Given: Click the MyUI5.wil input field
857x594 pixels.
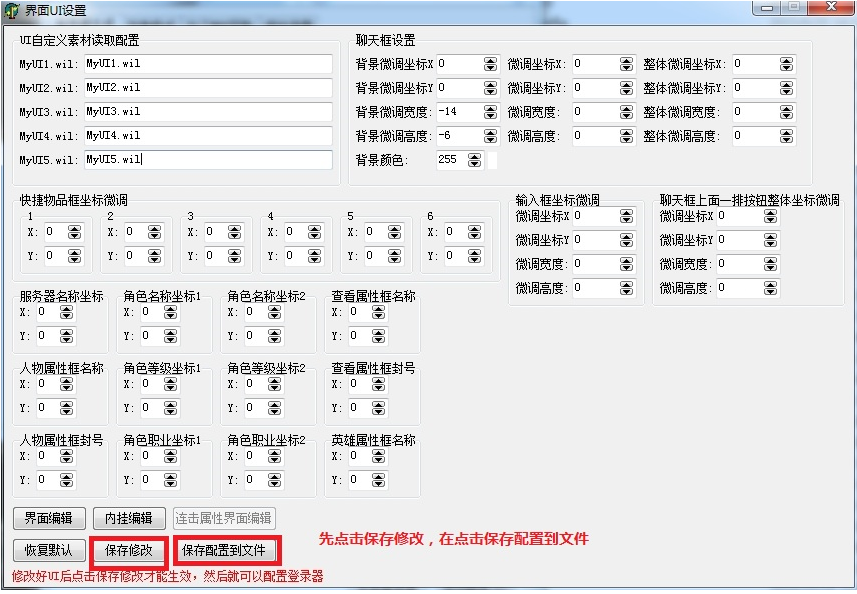Looking at the screenshot, I should tap(208, 160).
